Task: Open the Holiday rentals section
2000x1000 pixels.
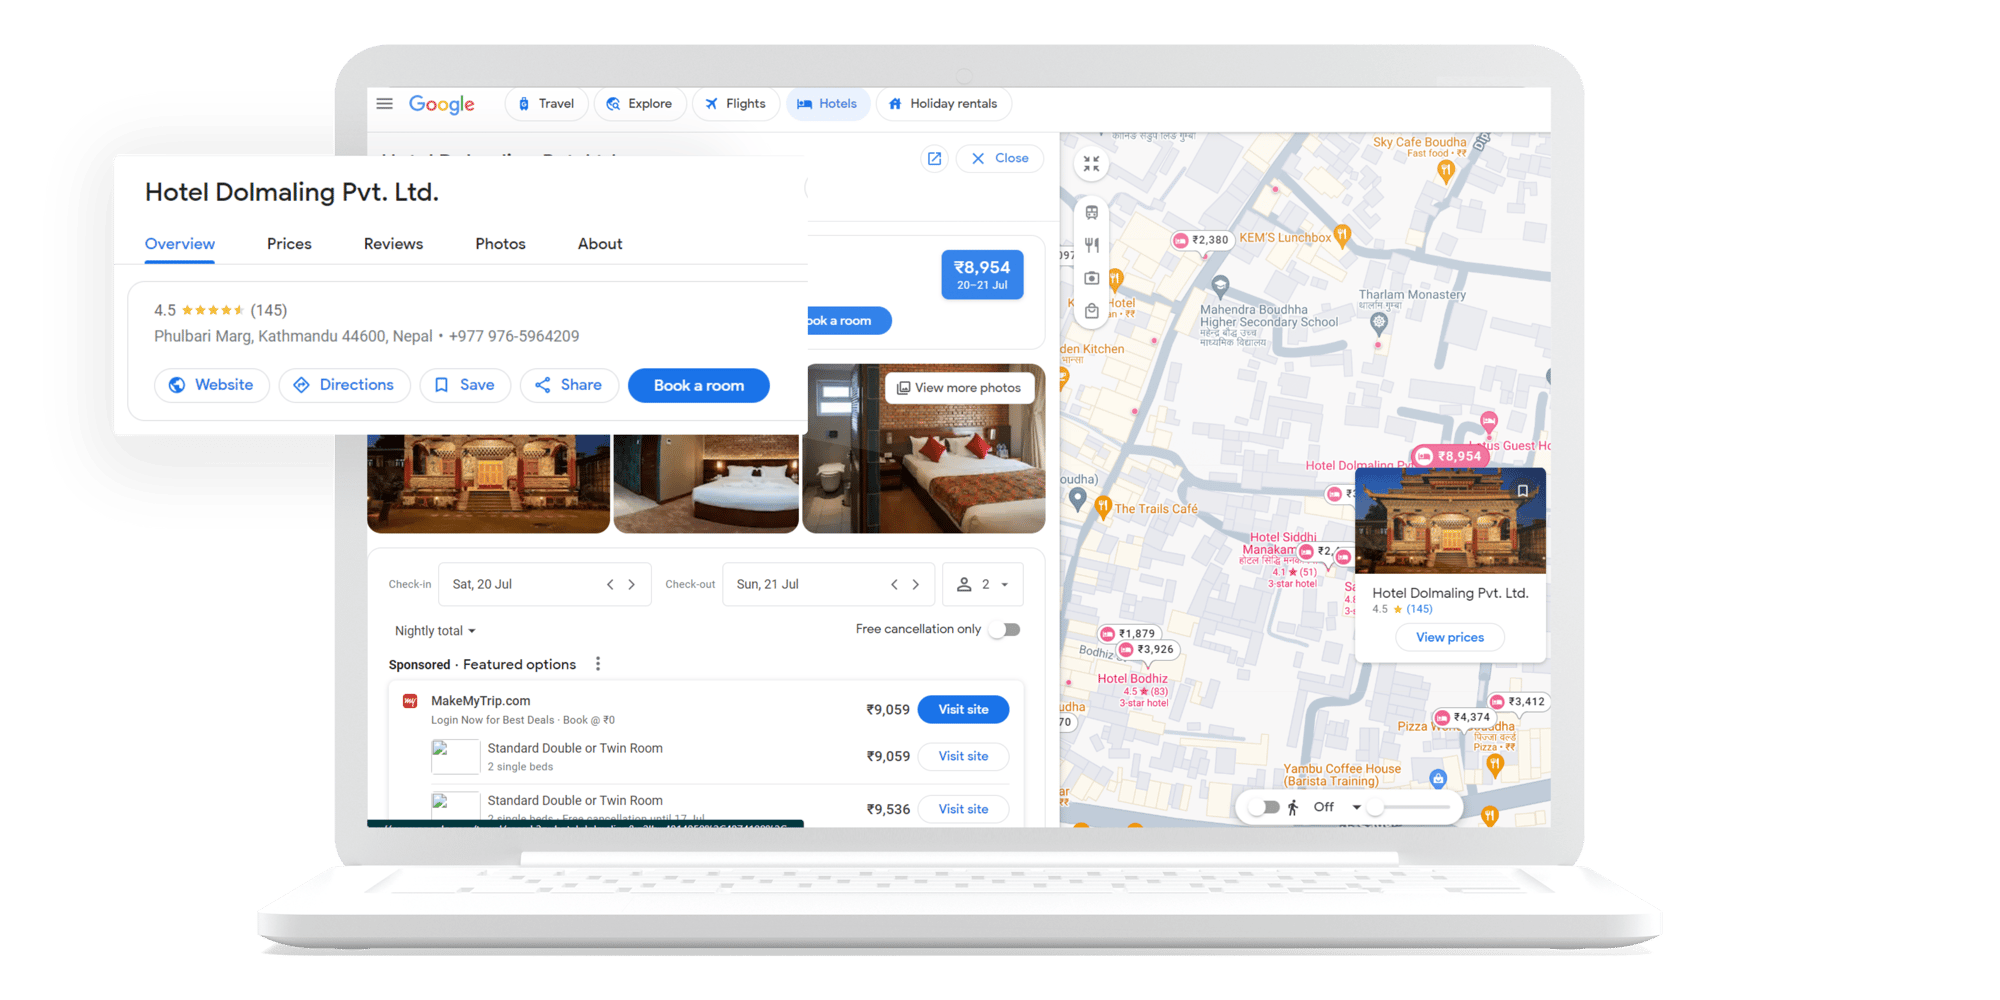Action: (x=944, y=104)
